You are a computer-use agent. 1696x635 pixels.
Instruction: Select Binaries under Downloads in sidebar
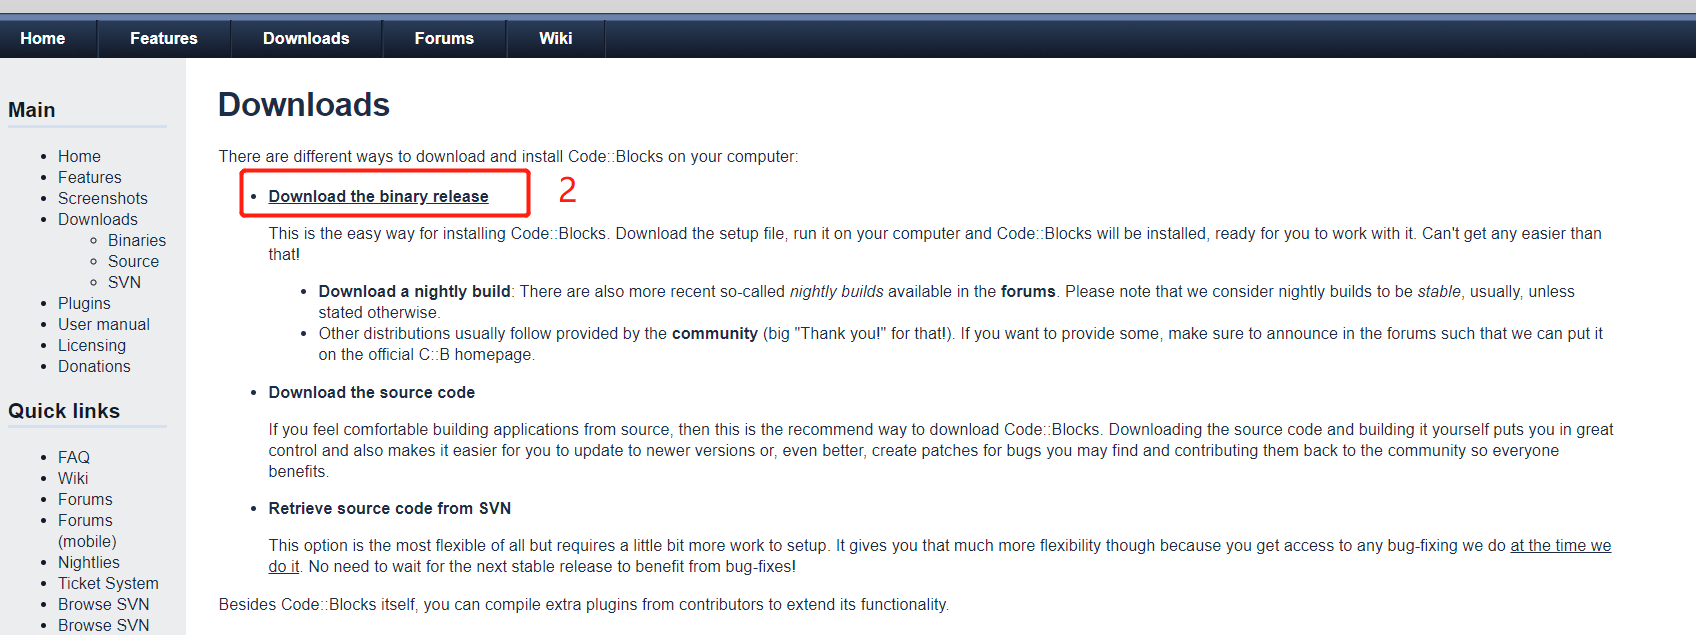tap(137, 240)
